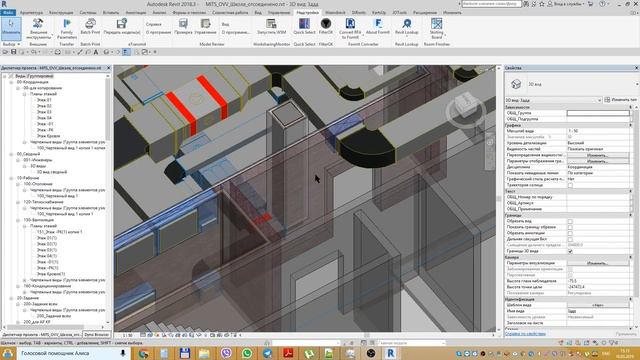
Task: Collapse the 10-Рабочие tree node
Action: click(12, 178)
